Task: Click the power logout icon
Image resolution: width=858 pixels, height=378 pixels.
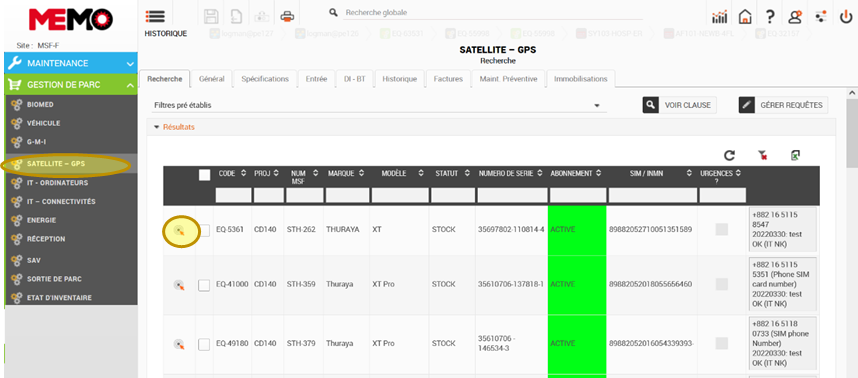Action: coord(845,17)
